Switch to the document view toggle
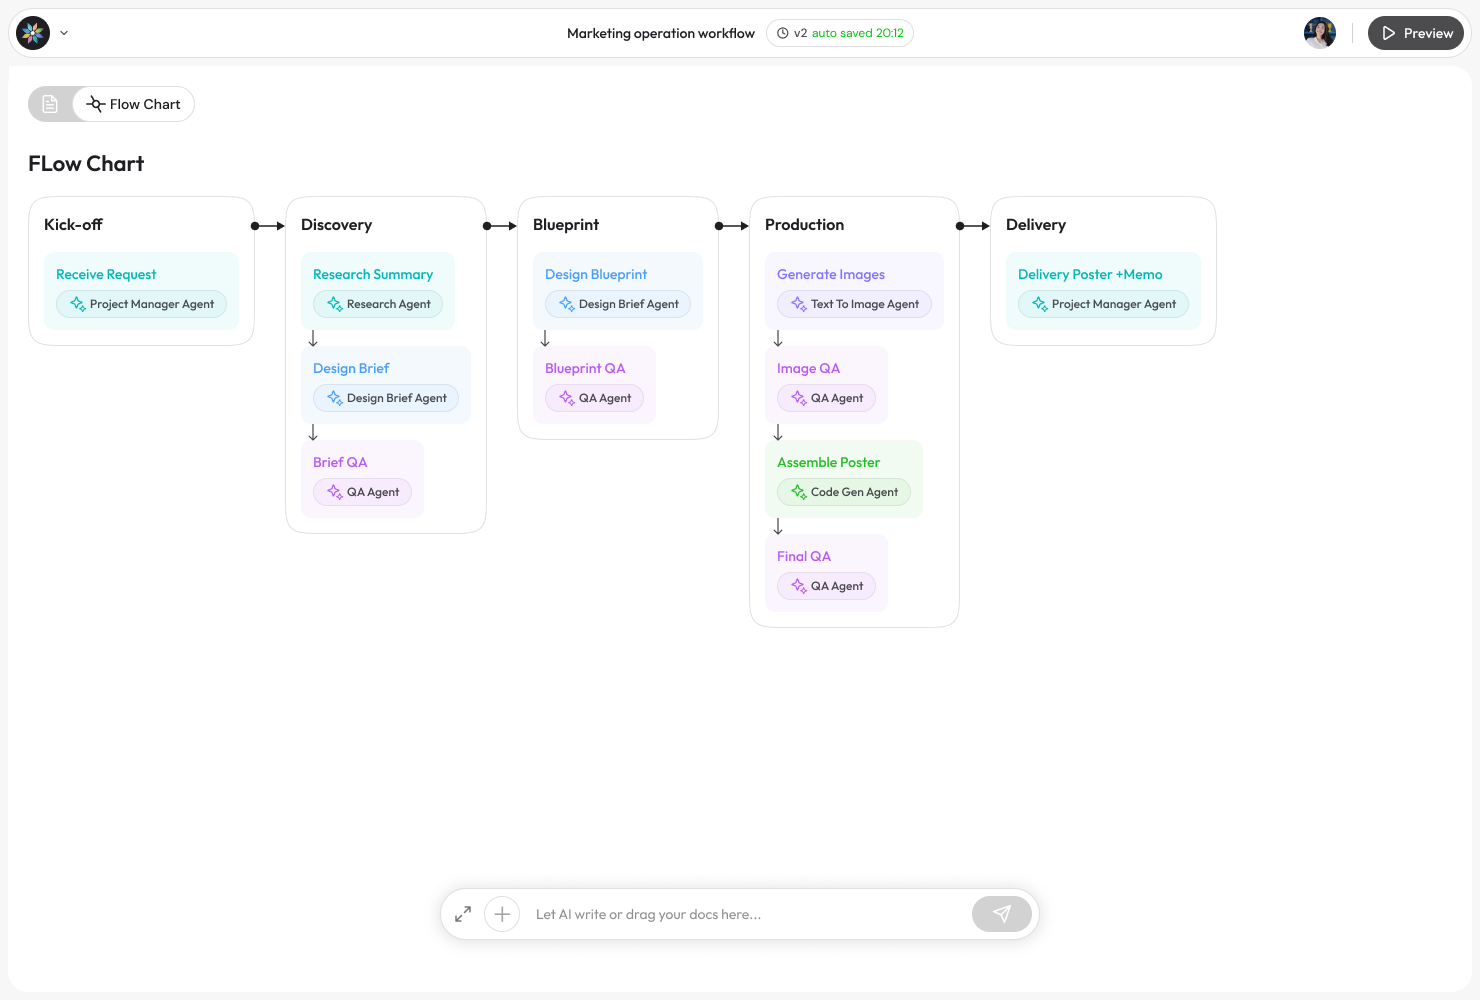 [50, 104]
